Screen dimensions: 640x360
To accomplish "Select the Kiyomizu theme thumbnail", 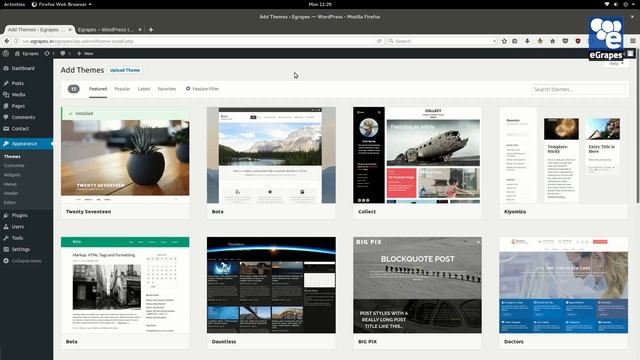I will tap(564, 155).
